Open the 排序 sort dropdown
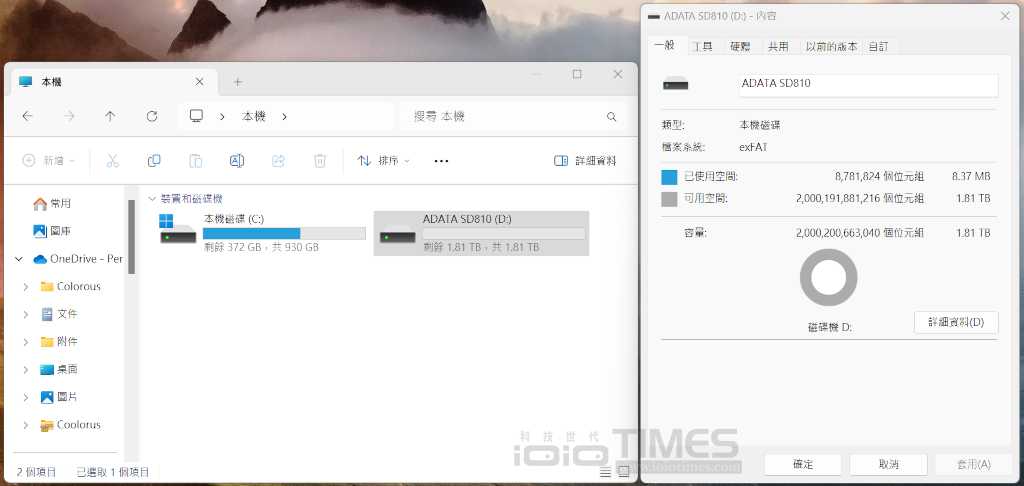1024x486 pixels. [x=384, y=160]
